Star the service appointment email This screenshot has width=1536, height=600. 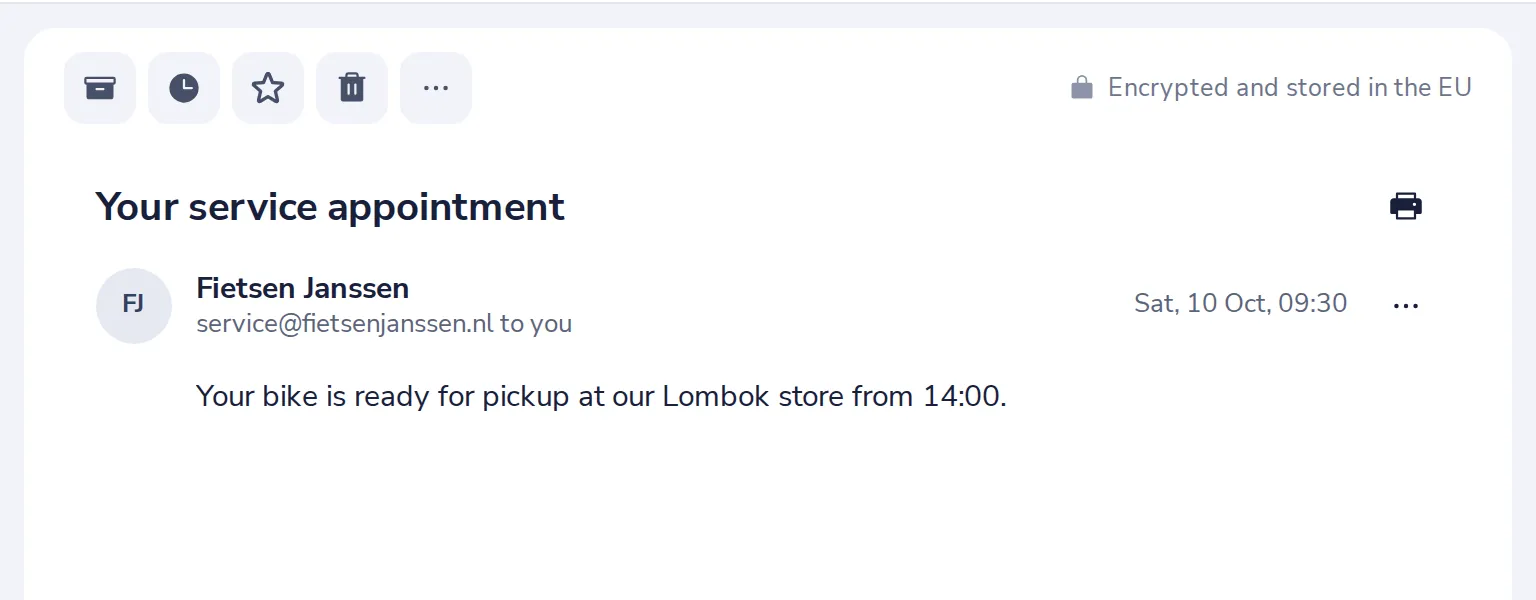268,88
